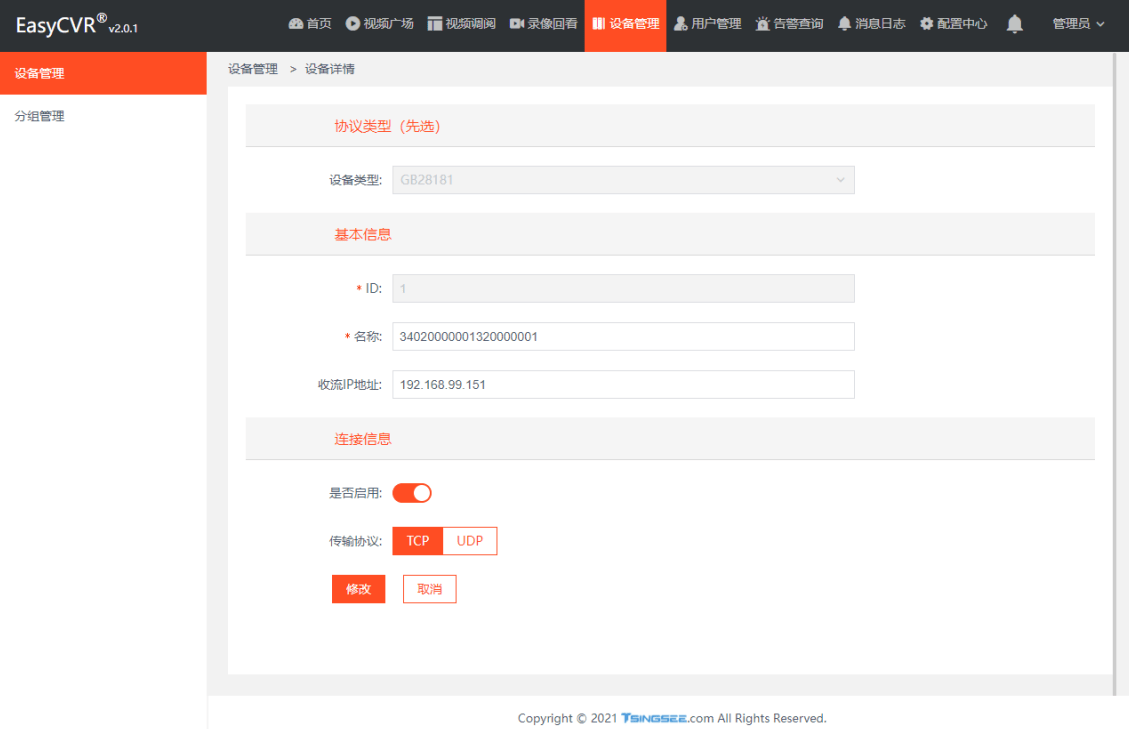The height and width of the screenshot is (729, 1129).
Task: Click the 用户管理 user icon
Action: [681, 23]
